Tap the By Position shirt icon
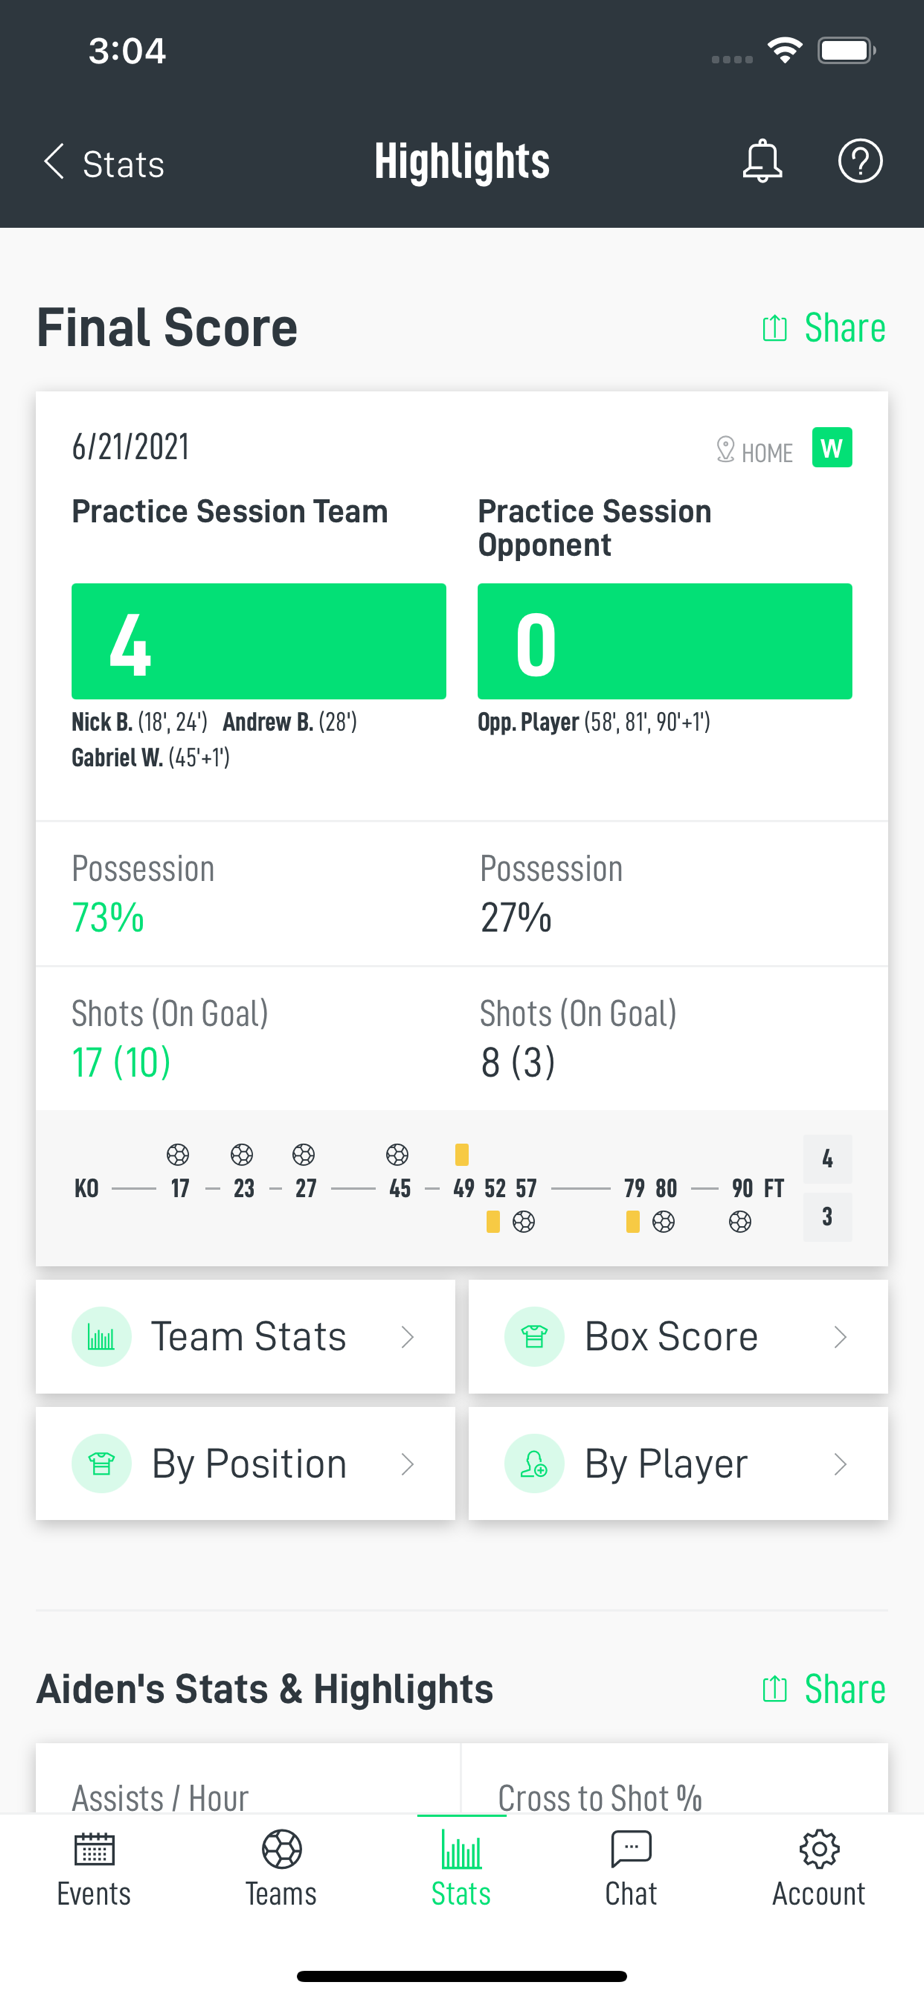 point(101,1464)
